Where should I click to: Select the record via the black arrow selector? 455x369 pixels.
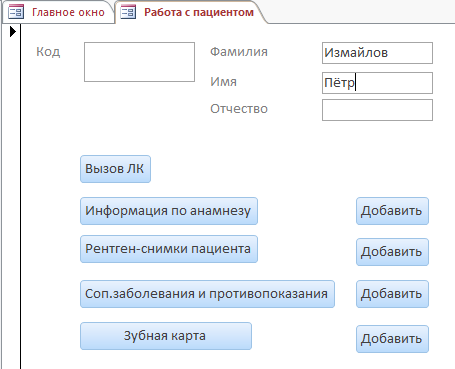13,32
